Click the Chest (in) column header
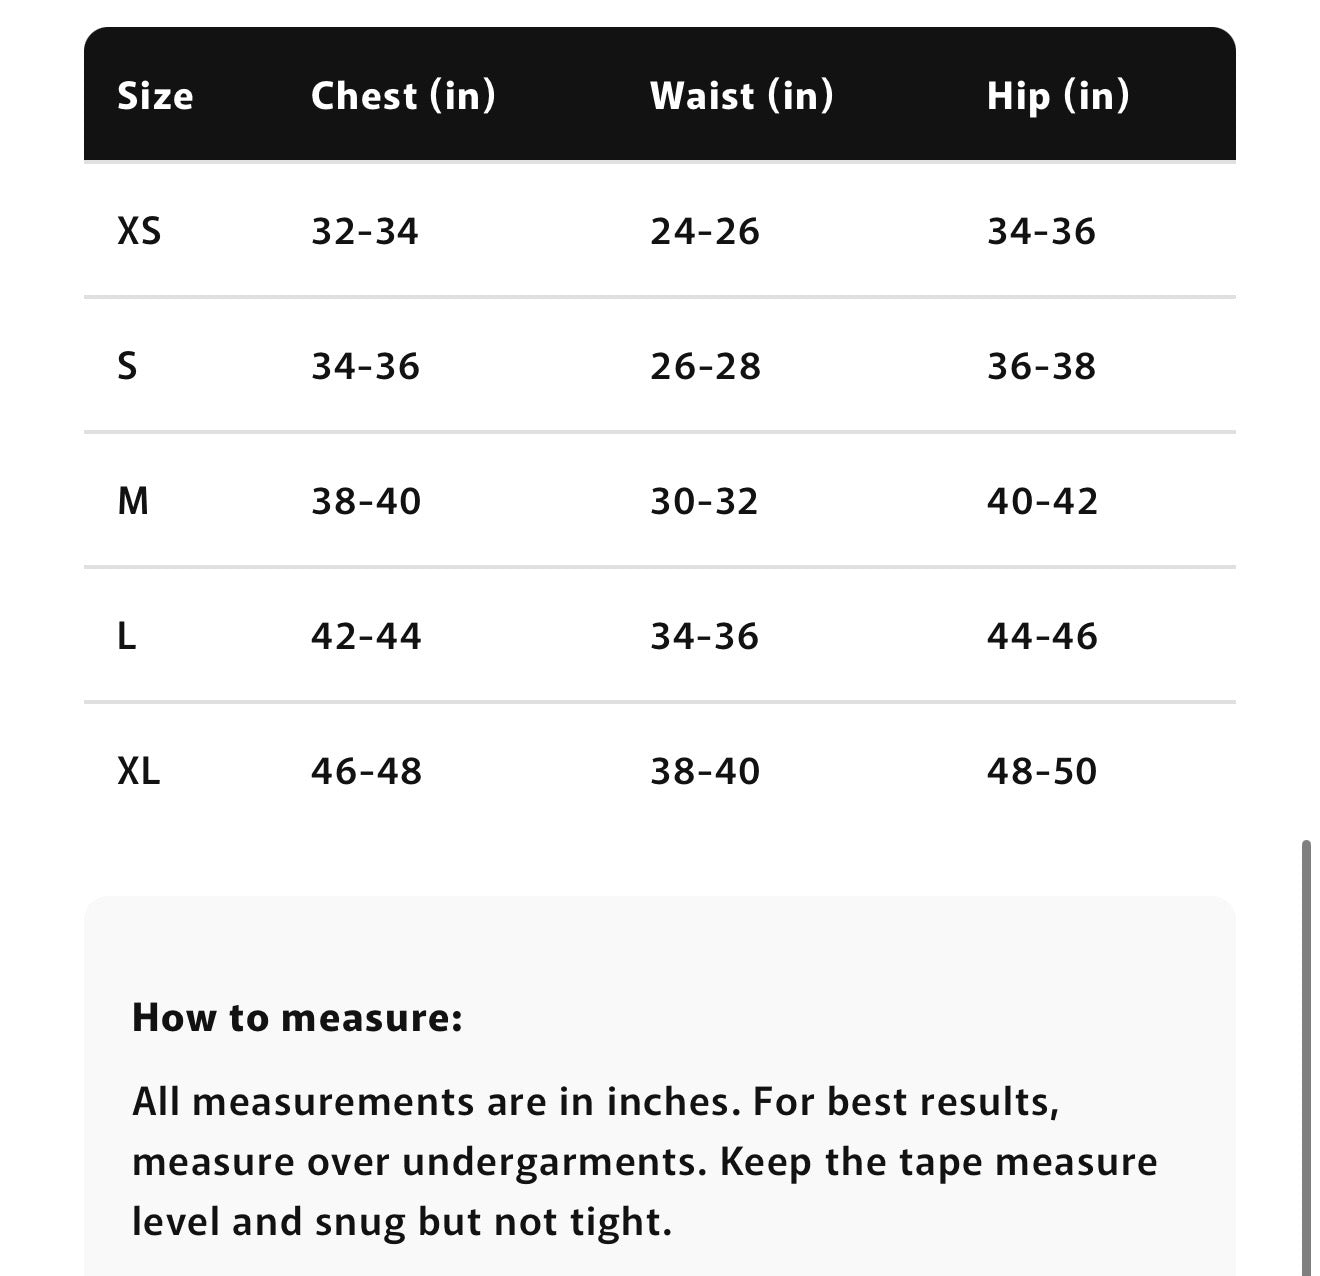Screen dimensions: 1320x1276 pos(403,96)
